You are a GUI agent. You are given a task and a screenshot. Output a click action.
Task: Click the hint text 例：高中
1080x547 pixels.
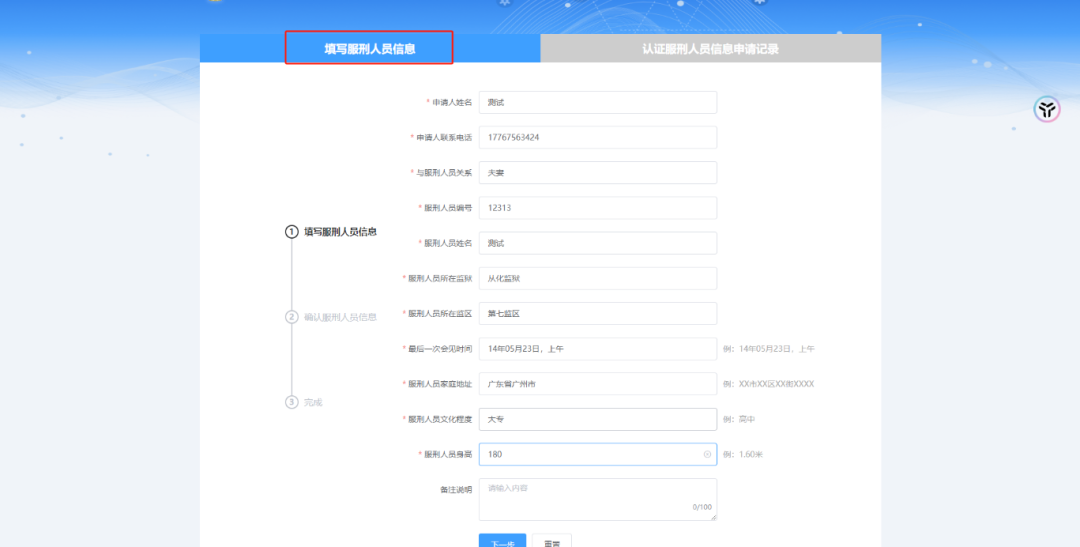tap(739, 420)
